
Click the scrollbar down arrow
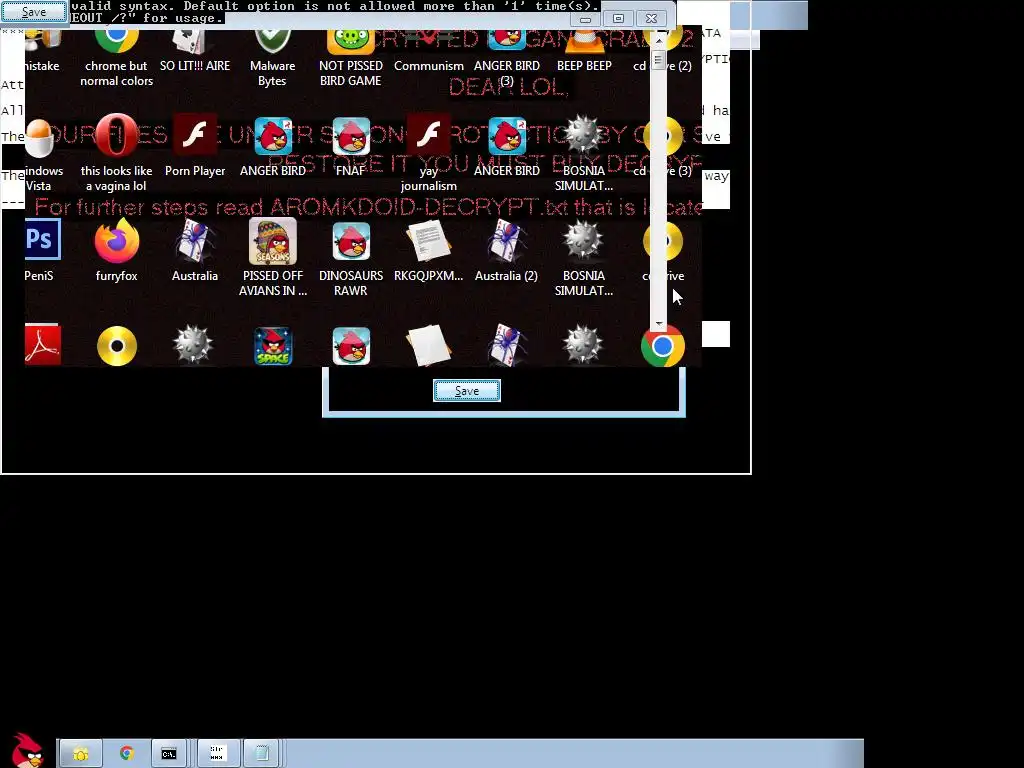(x=658, y=323)
